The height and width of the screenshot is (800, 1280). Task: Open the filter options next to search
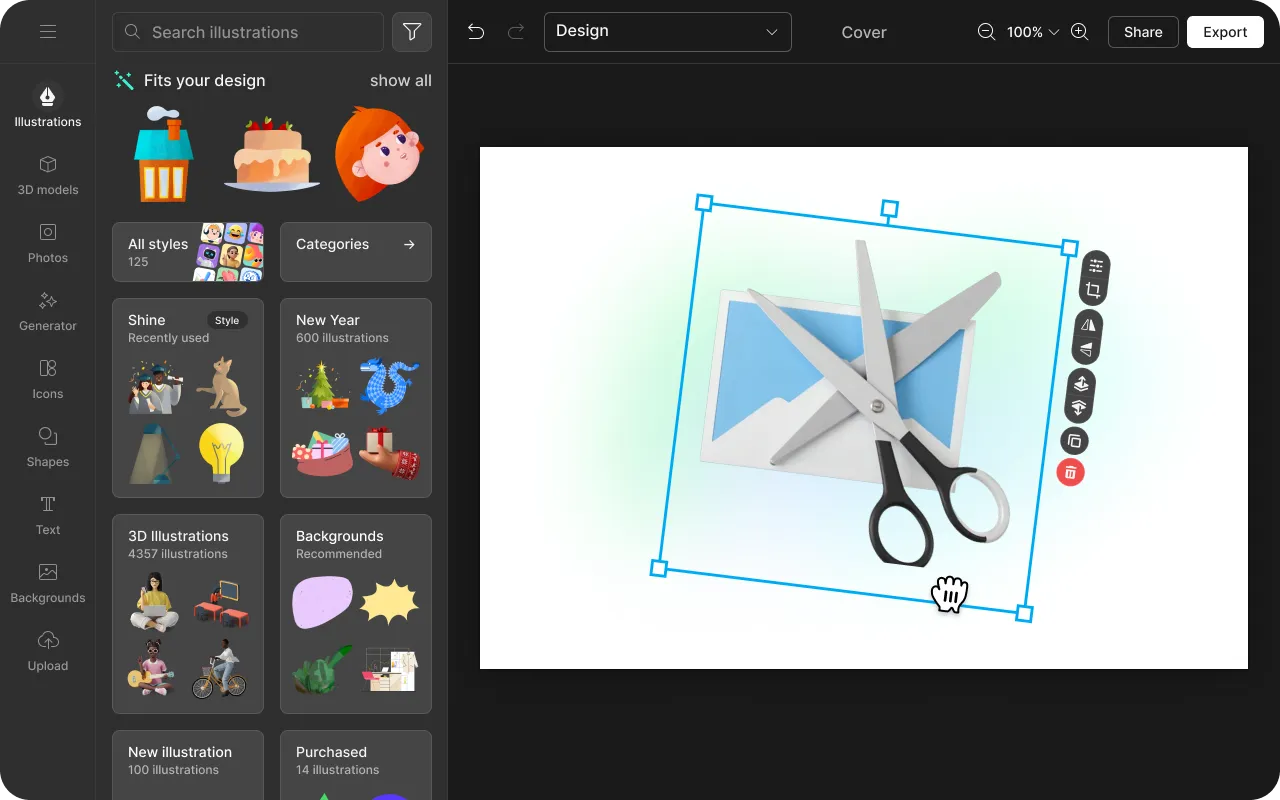point(411,31)
